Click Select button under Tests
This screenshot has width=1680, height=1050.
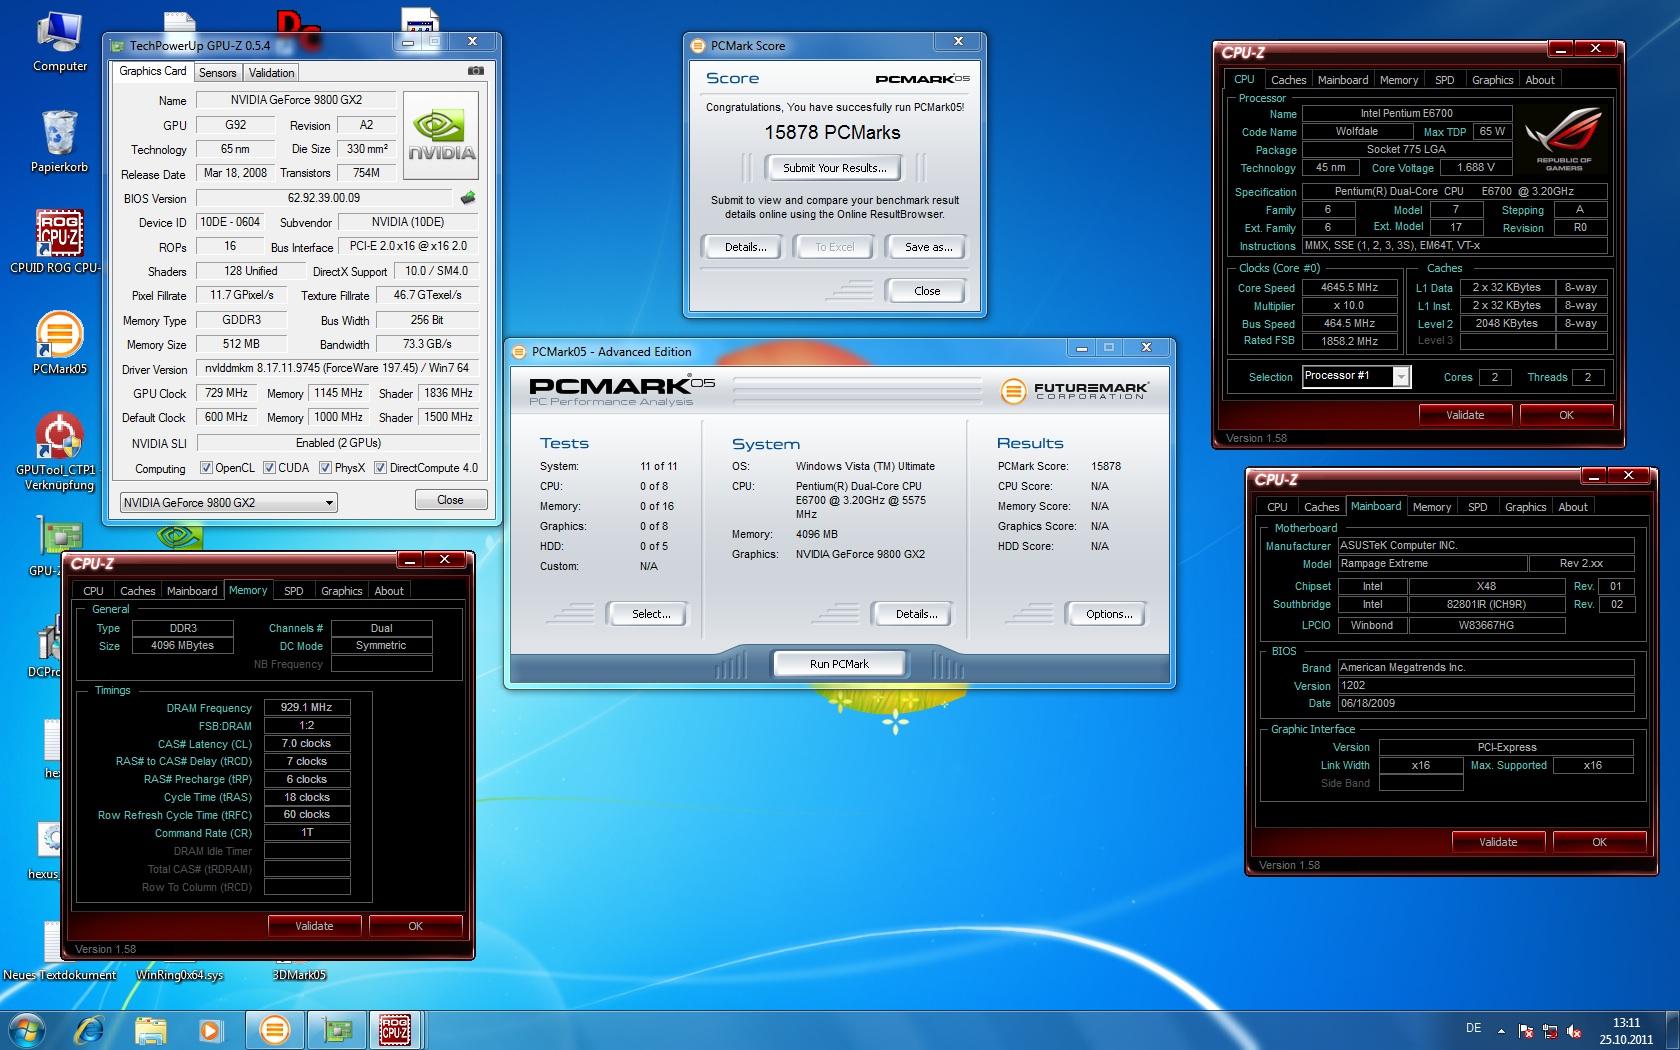(x=651, y=614)
